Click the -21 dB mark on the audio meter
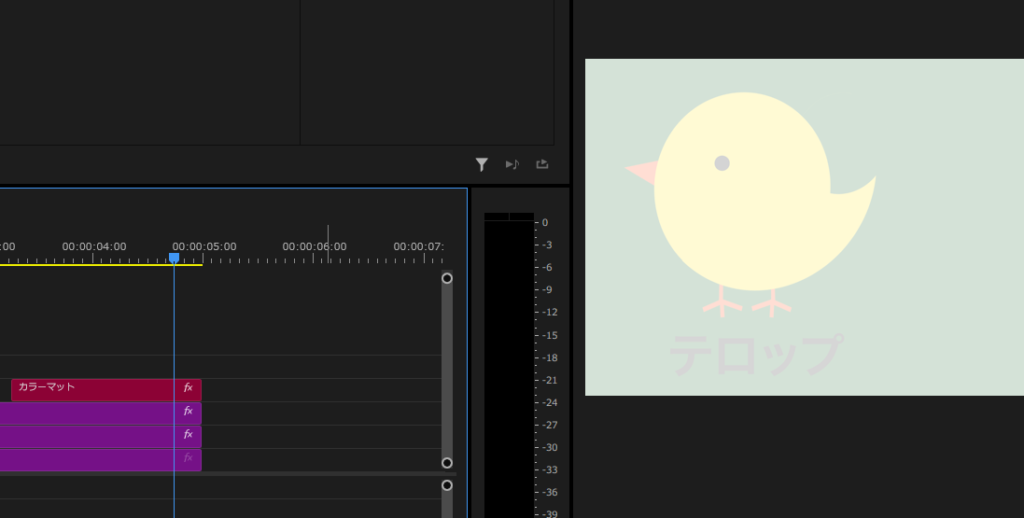Viewport: 1024px width, 518px height. pyautogui.click(x=549, y=380)
